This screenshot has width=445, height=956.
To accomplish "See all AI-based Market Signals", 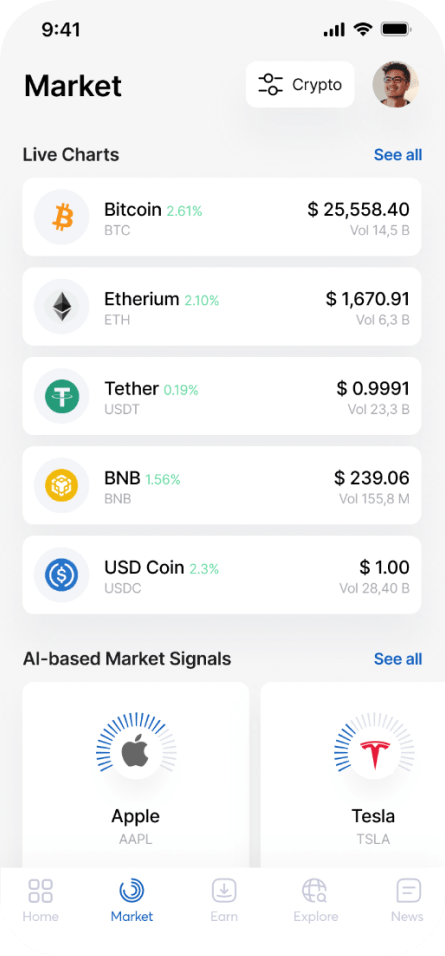I will (x=397, y=659).
